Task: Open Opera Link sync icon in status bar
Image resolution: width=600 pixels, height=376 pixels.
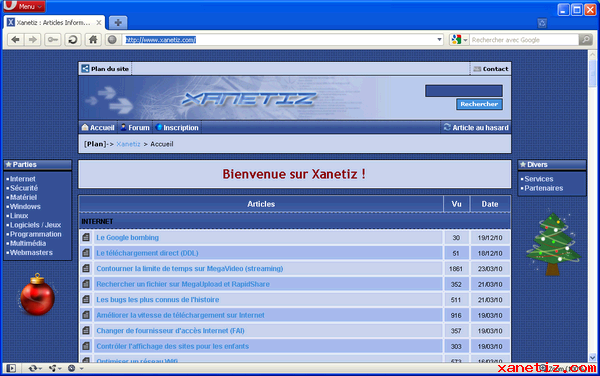Action: click(34, 368)
